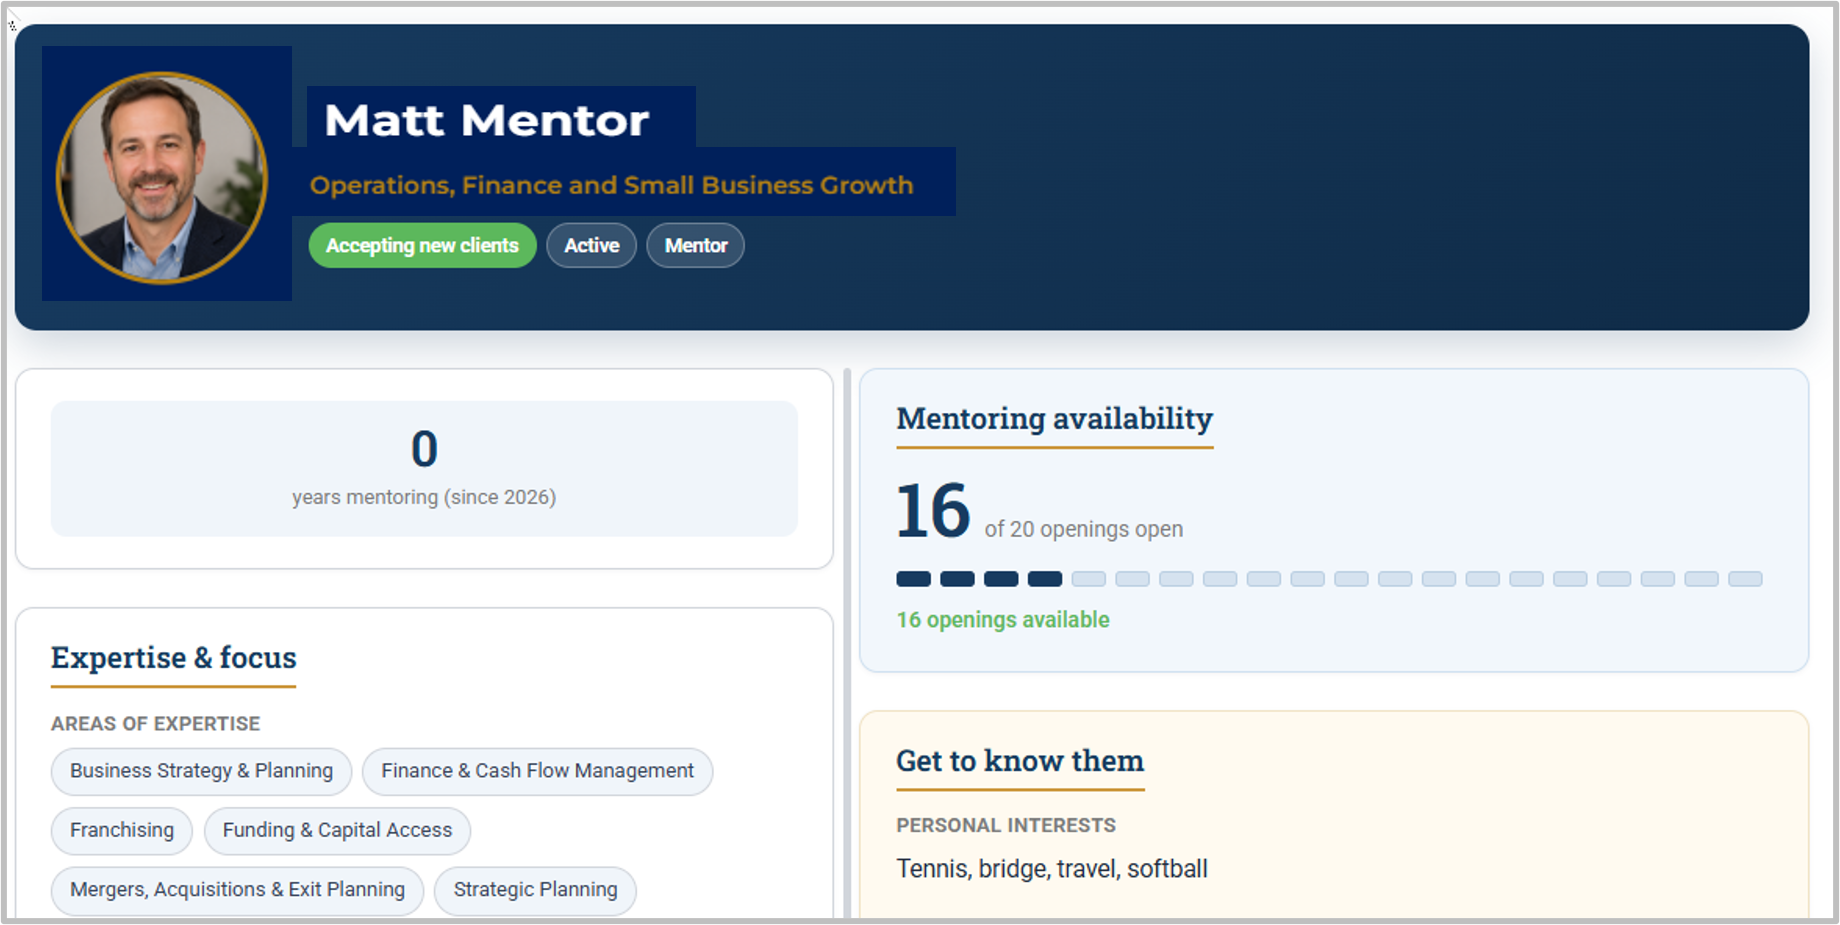Viewport: 1840px width, 925px height.
Task: Click Matt Mentor's profile photo
Action: point(162,178)
